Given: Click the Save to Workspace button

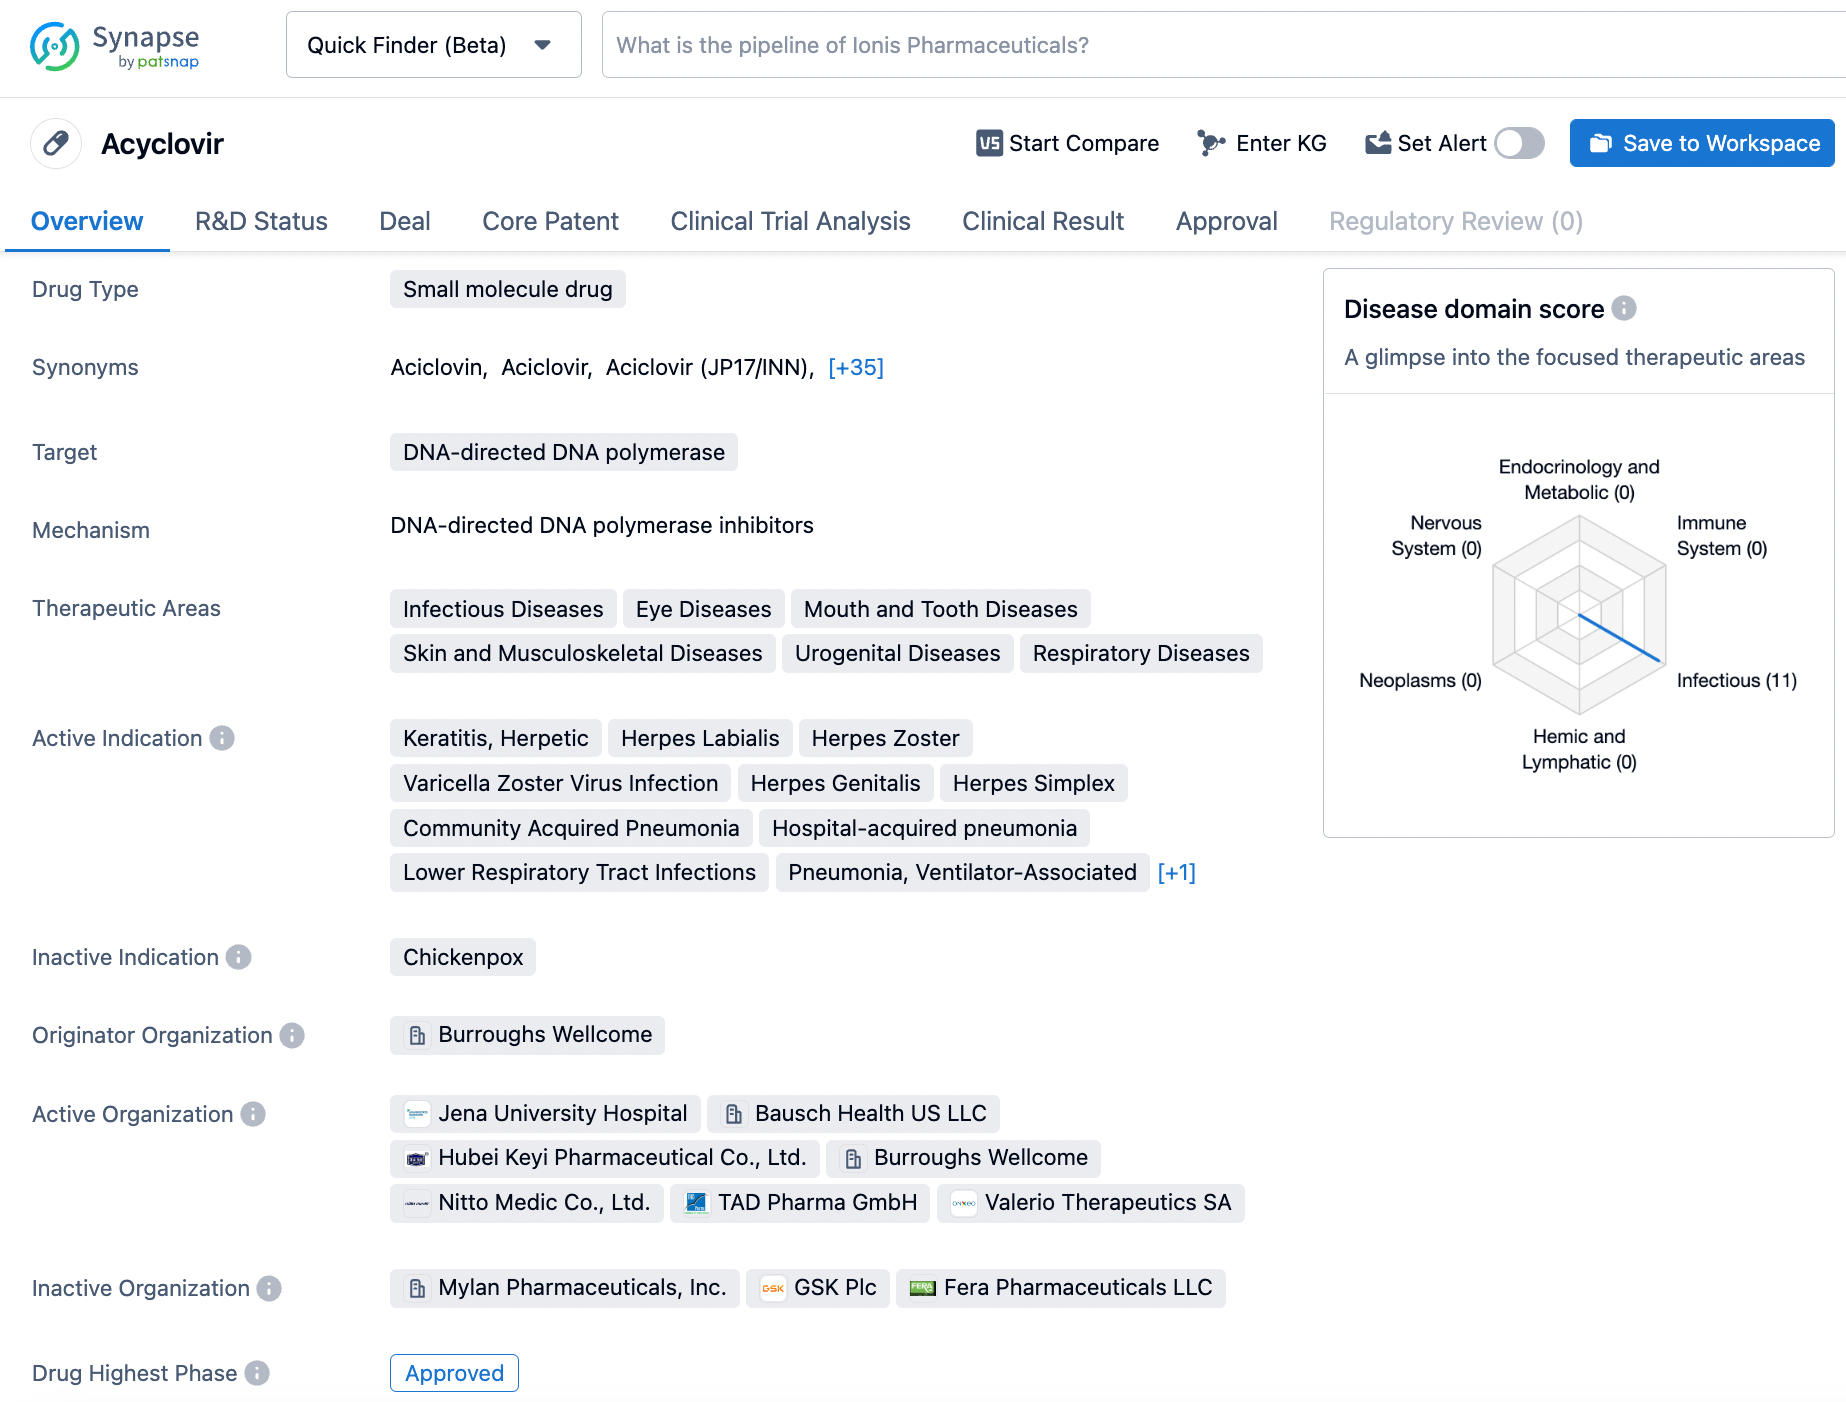Looking at the screenshot, I should (x=1701, y=143).
